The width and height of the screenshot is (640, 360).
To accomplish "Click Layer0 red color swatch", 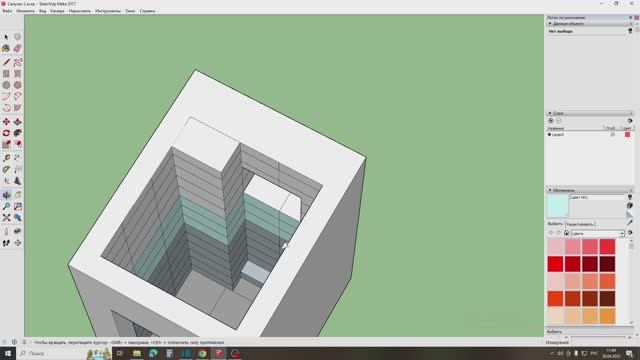I will [627, 134].
